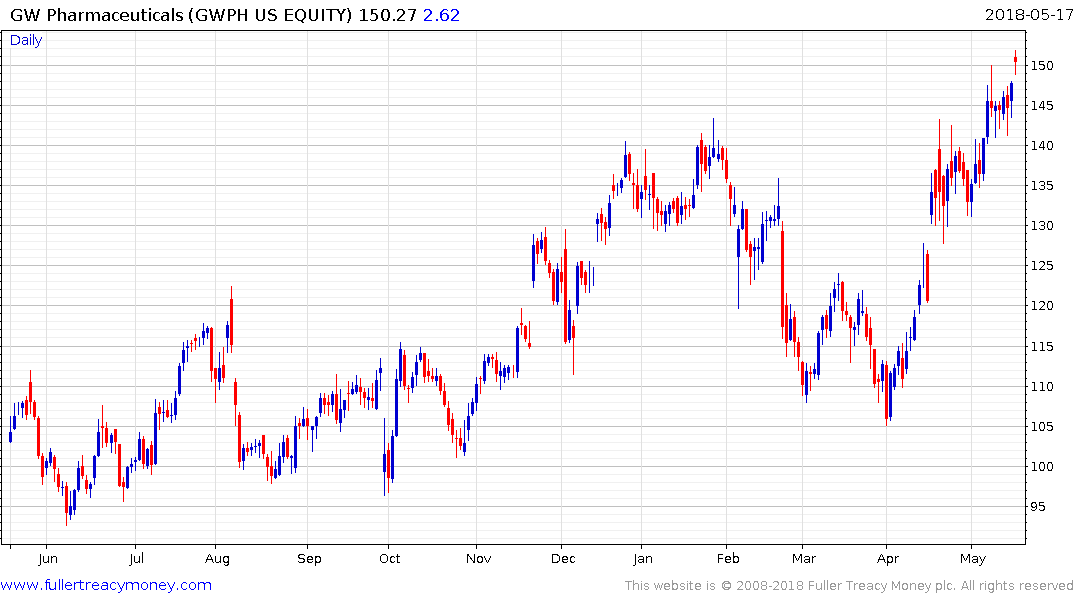
Task: Select the 'Daily' timeframe label
Action: (x=26, y=40)
